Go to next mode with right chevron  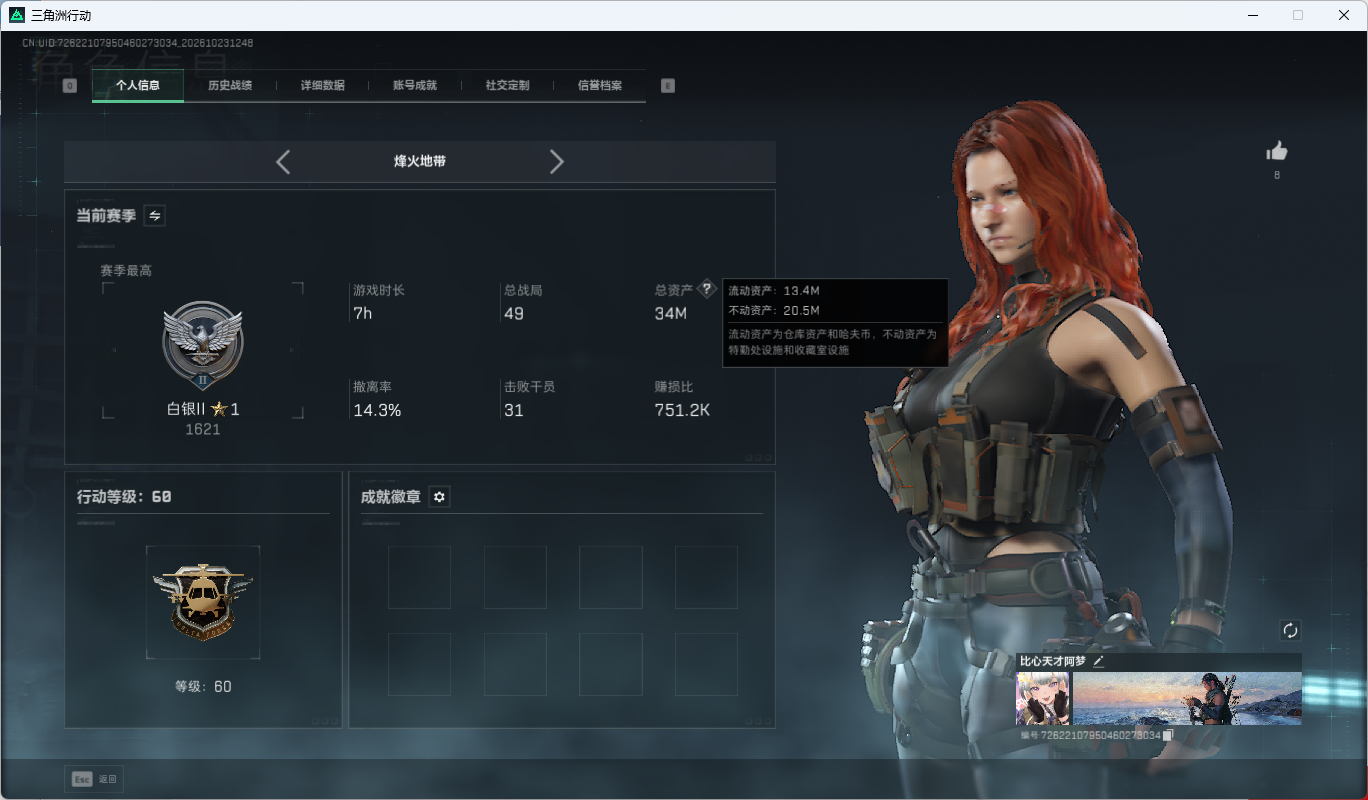[557, 162]
